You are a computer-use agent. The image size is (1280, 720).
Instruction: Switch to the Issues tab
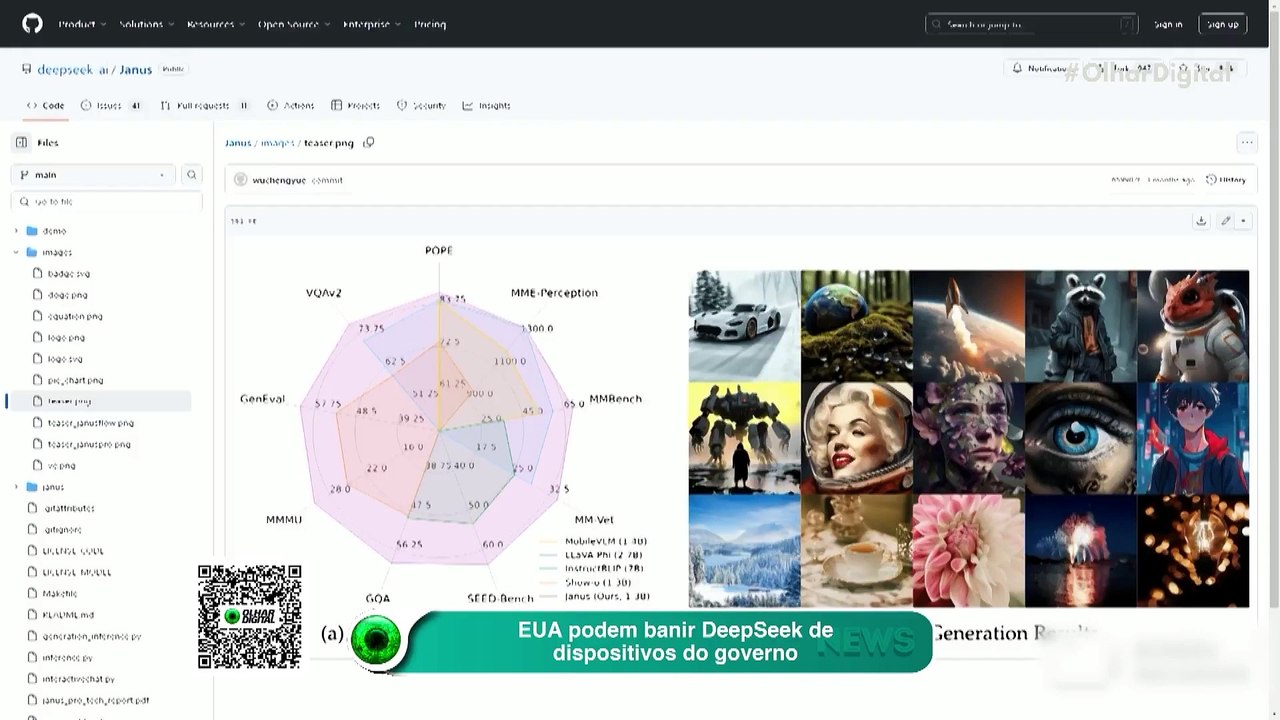[111, 105]
